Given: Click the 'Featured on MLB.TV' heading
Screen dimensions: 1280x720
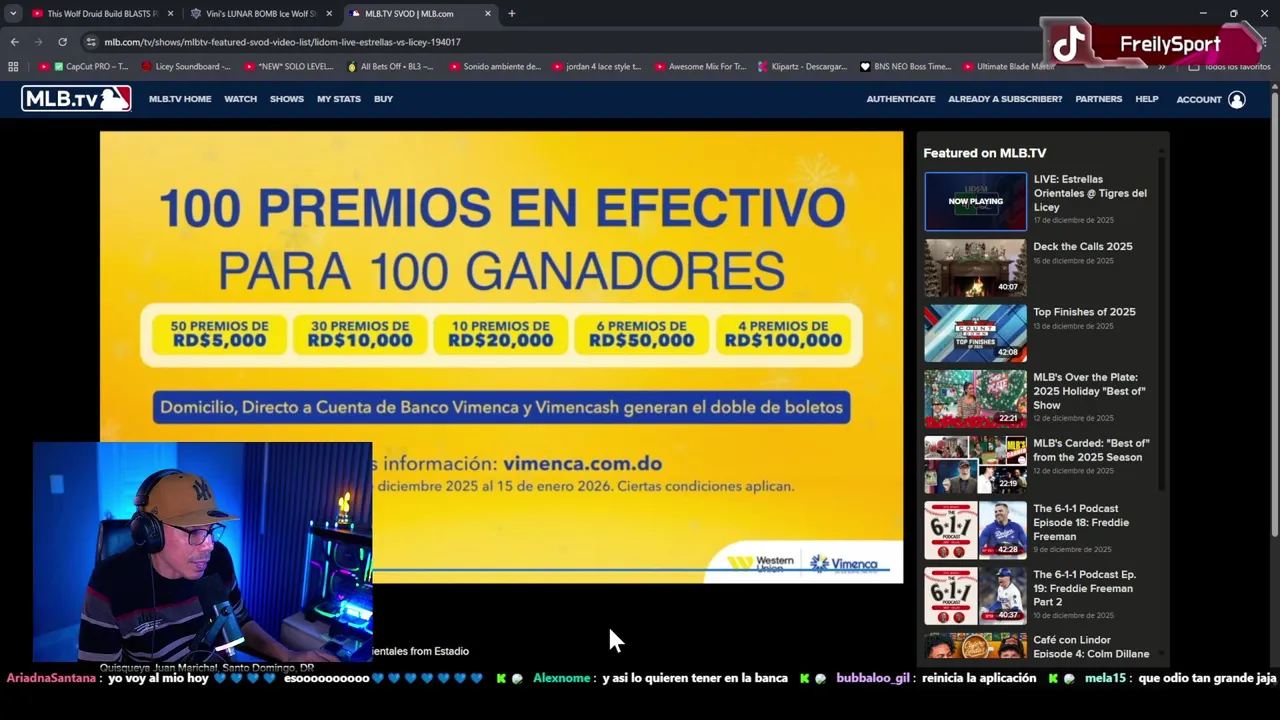Looking at the screenshot, I should point(985,153).
